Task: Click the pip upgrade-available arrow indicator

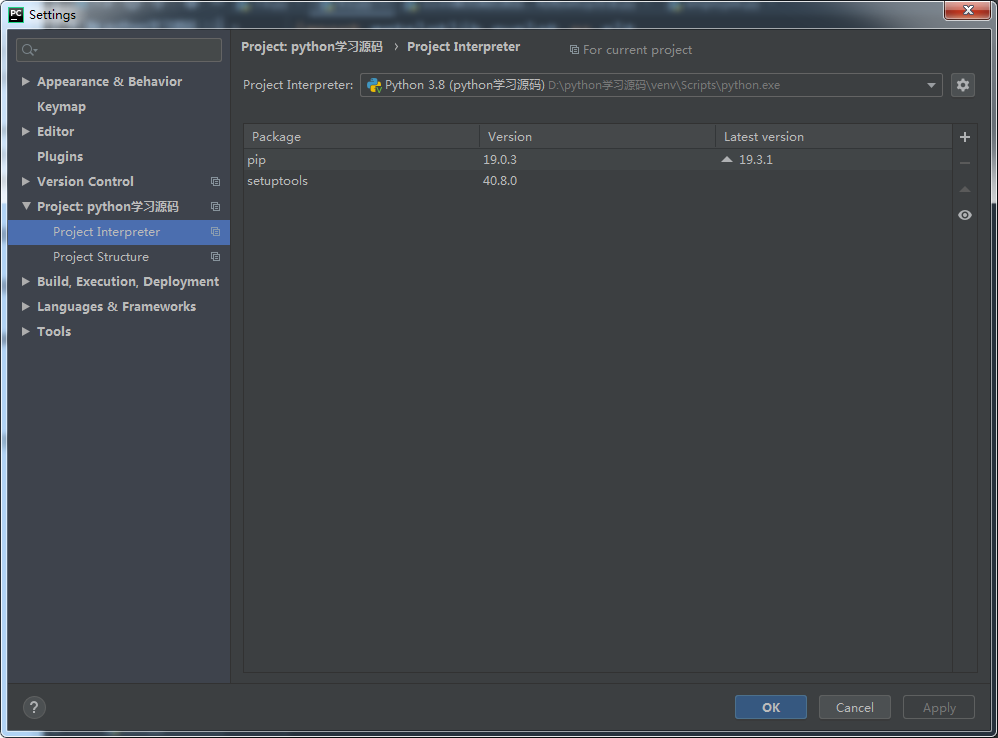Action: tap(727, 159)
